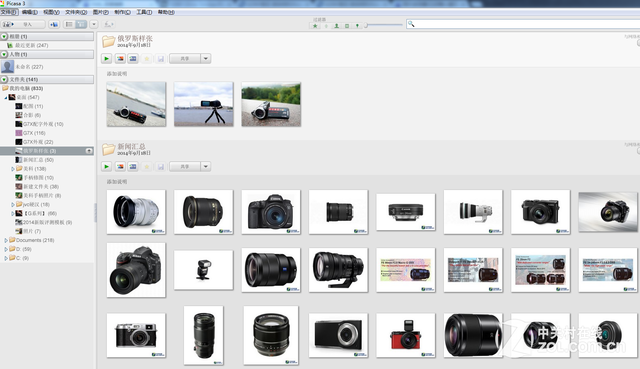This screenshot has height=369, width=640.
Task: Select camcorder on tripod thumbnail
Action: [204, 104]
